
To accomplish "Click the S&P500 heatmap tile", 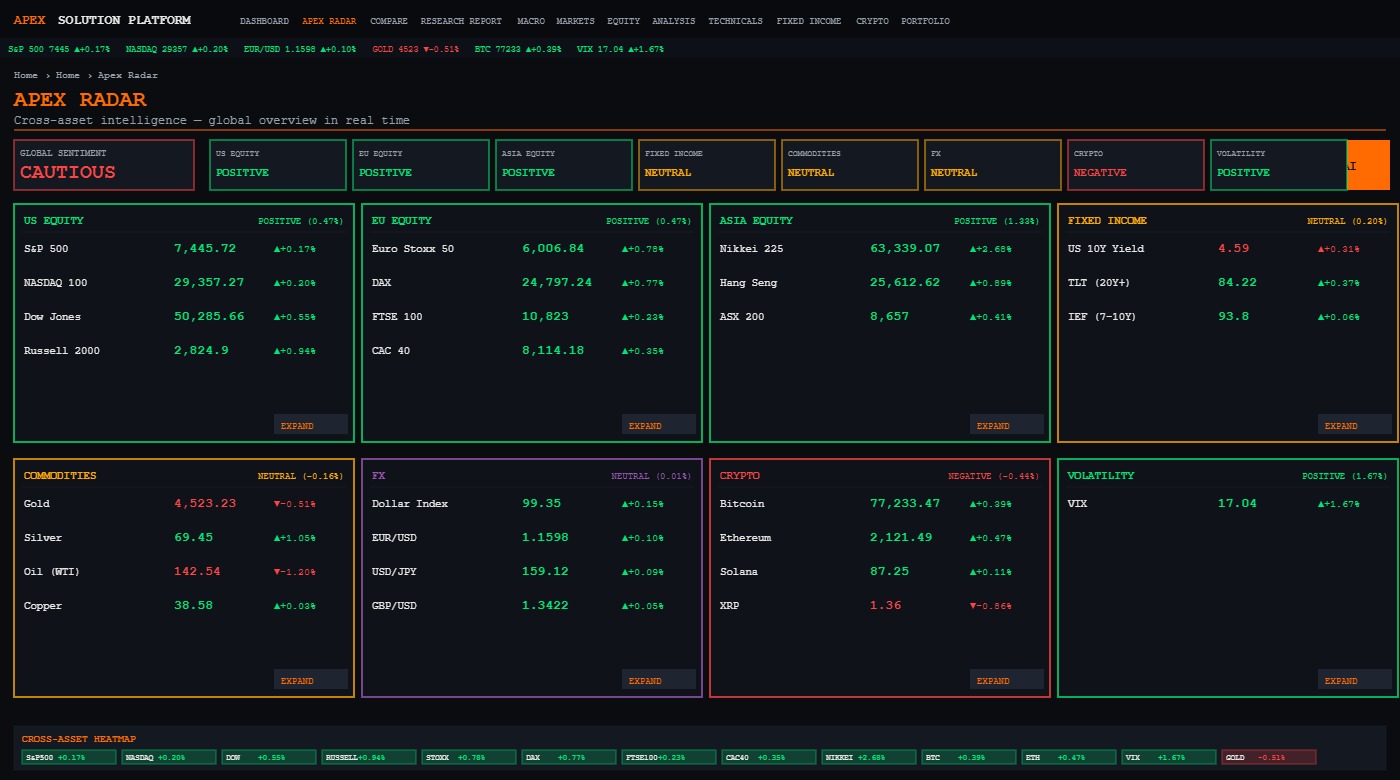I will point(69,757).
